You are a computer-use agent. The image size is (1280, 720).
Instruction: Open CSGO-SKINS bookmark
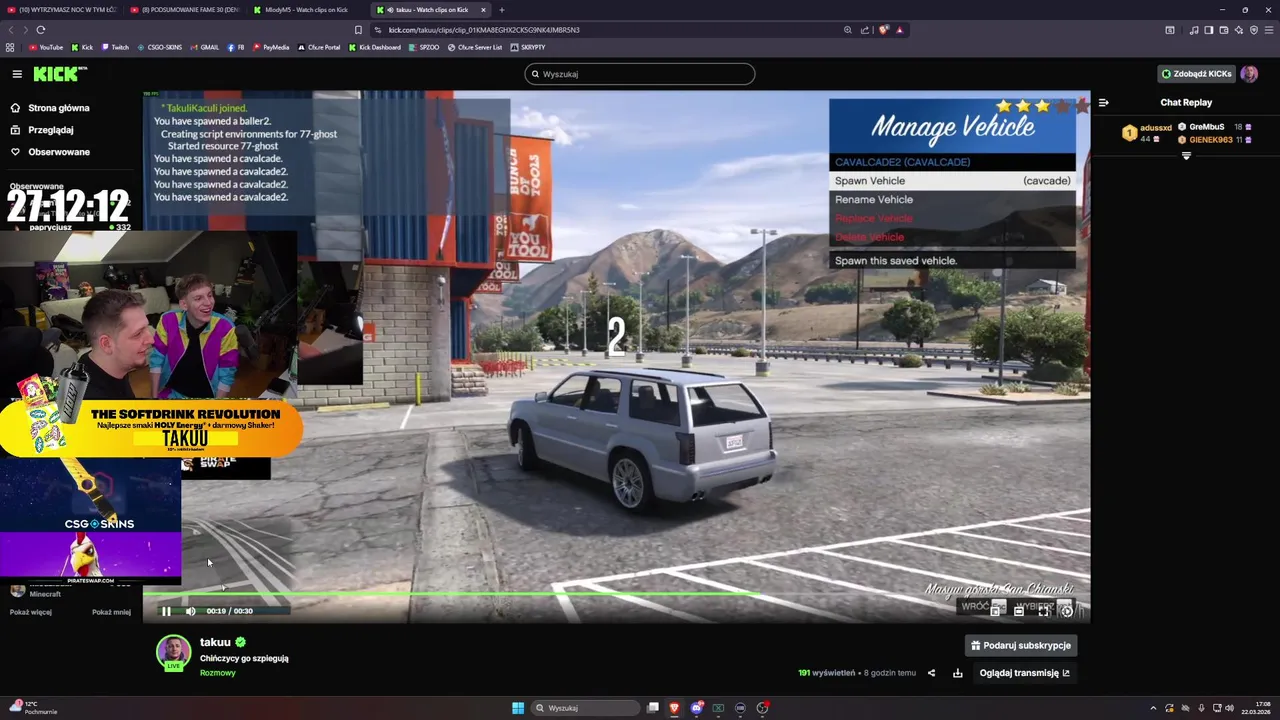[x=160, y=47]
